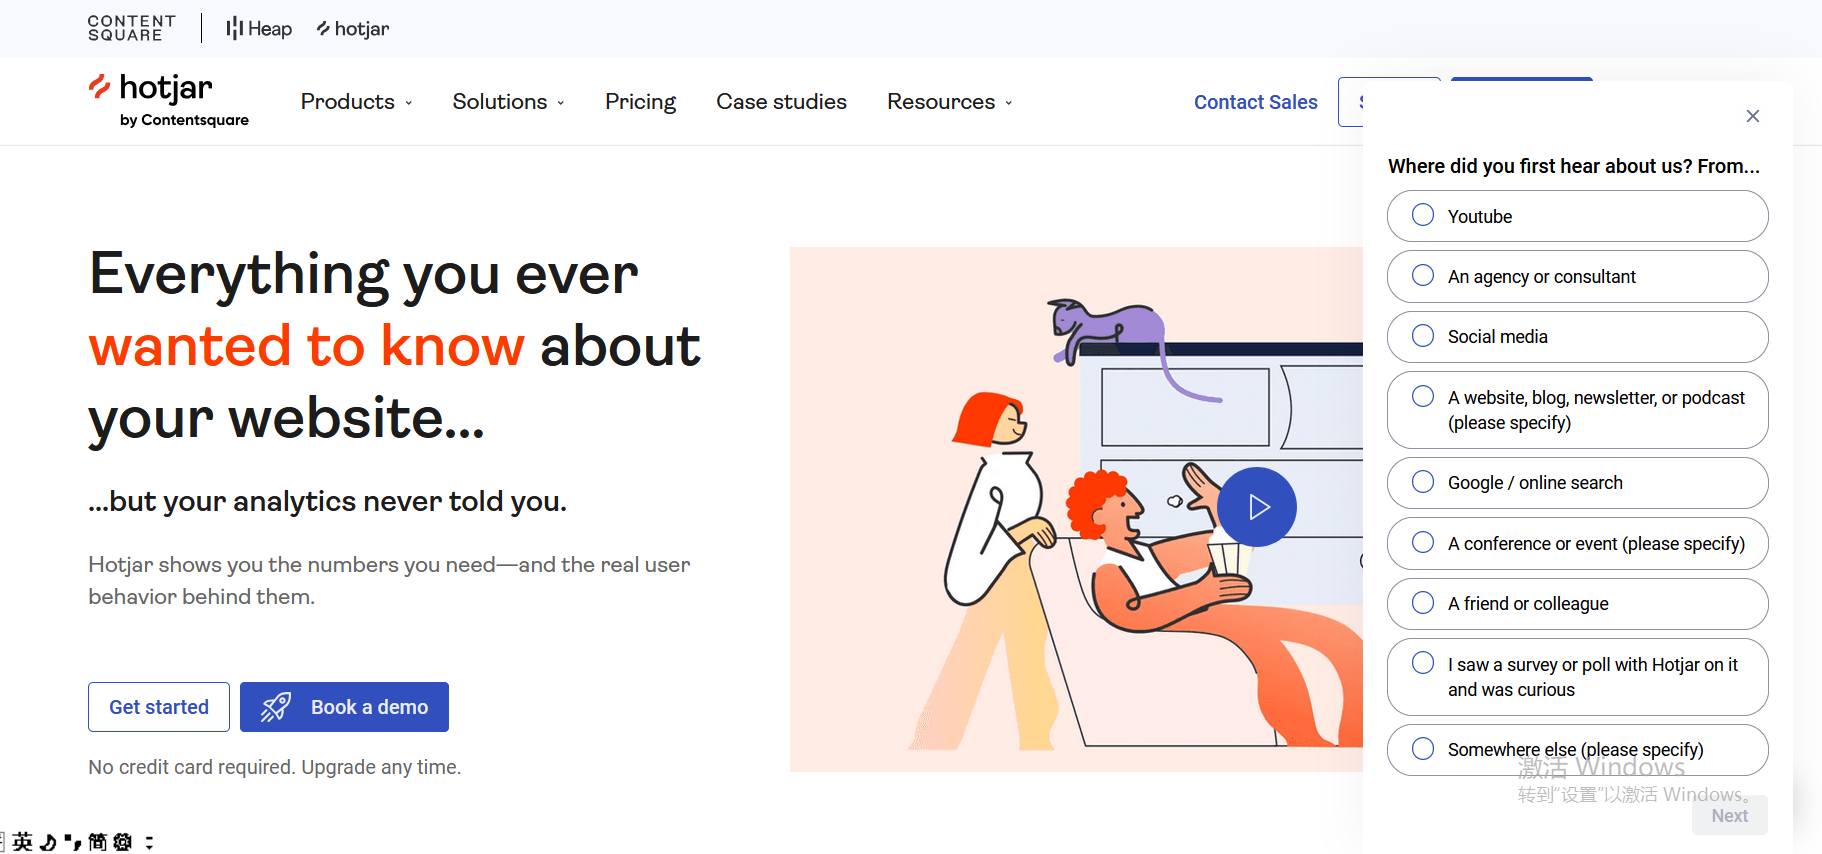Click the Next button in survey
This screenshot has width=1822, height=854.
coord(1729,815)
